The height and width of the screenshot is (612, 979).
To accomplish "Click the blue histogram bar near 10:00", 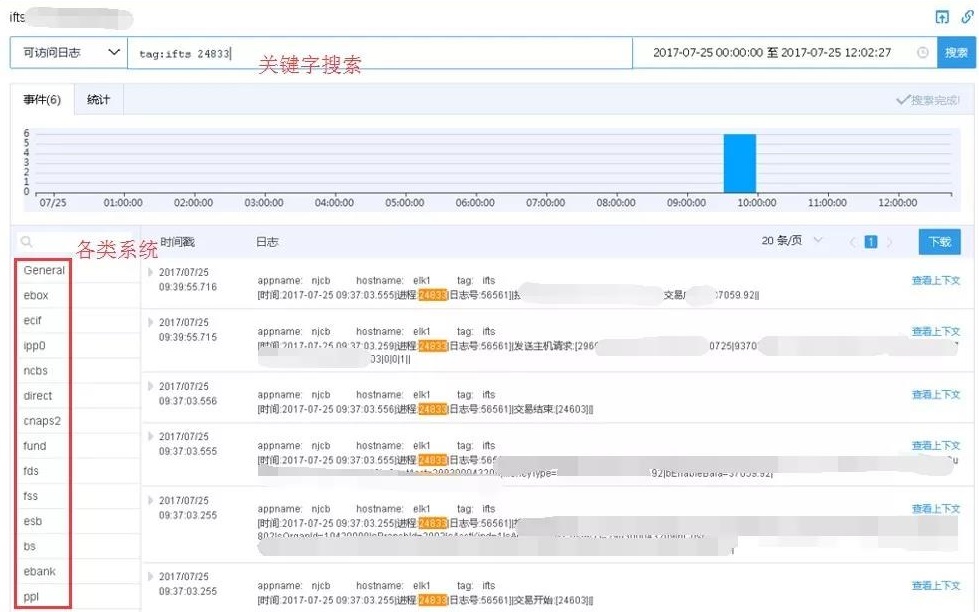I will pyautogui.click(x=740, y=162).
